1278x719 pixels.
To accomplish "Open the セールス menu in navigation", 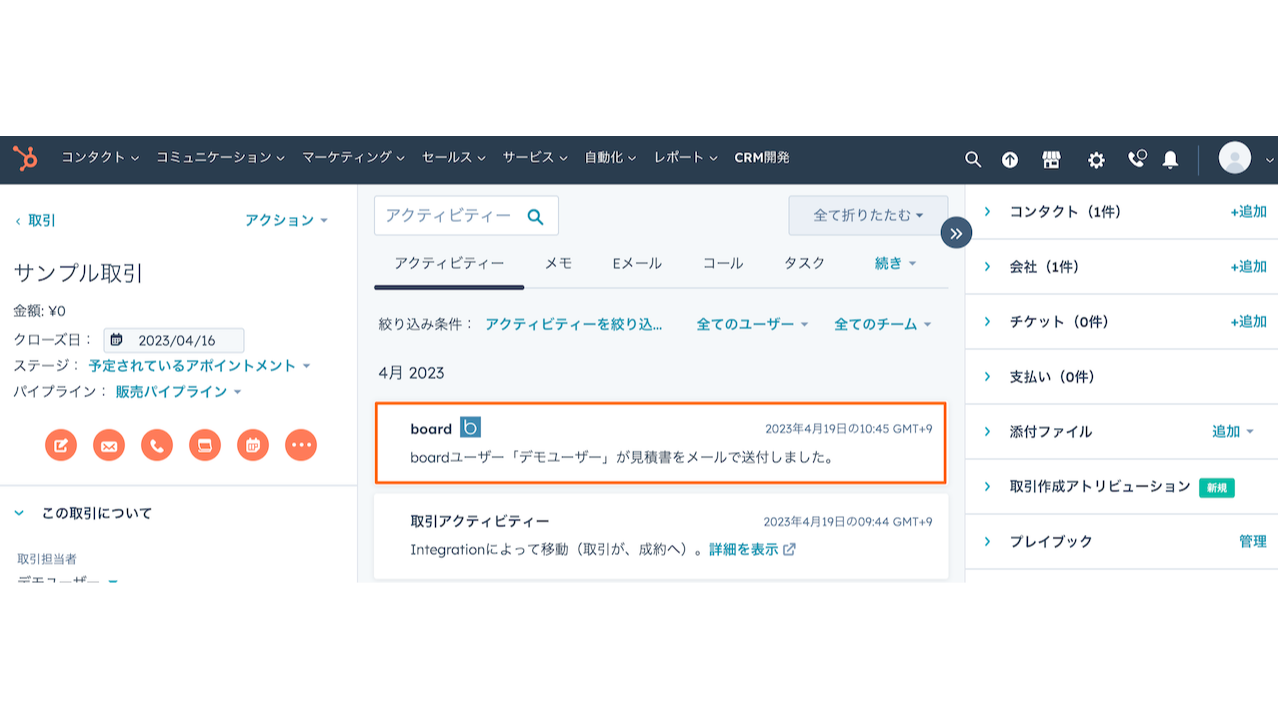I will (453, 158).
